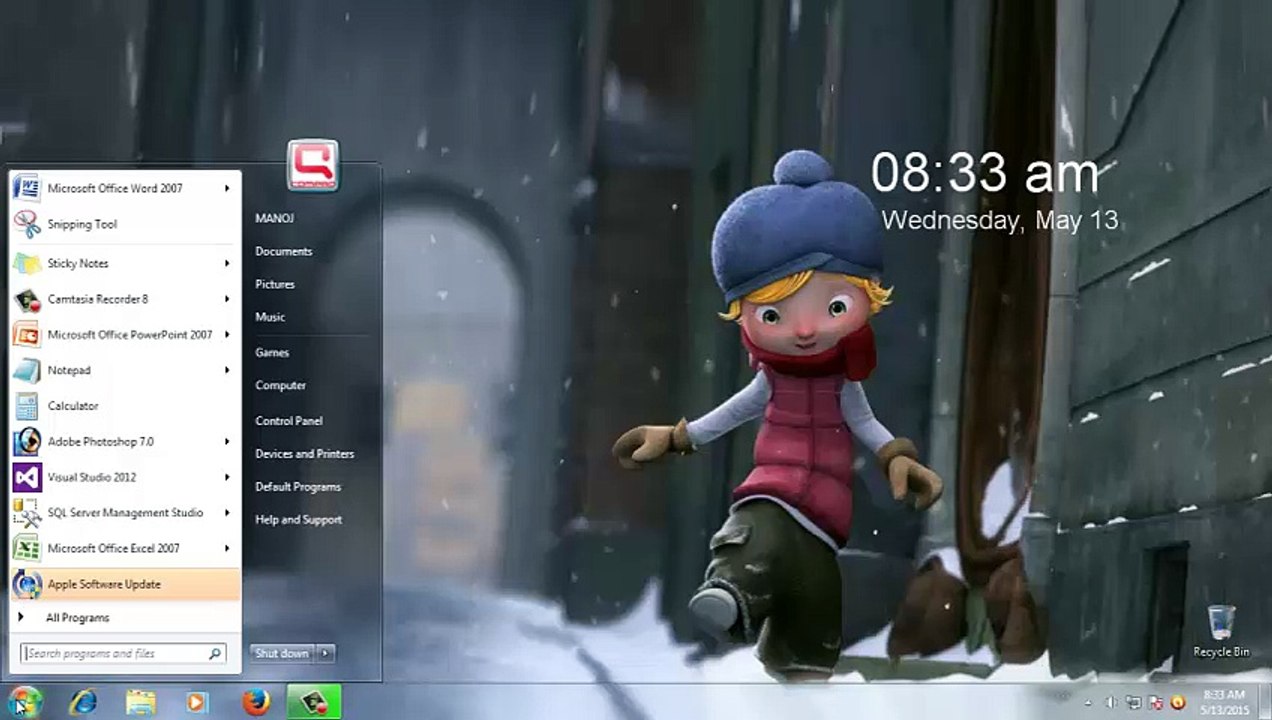Open PowerPoint 2007 icon
1272x720 pixels.
point(27,335)
